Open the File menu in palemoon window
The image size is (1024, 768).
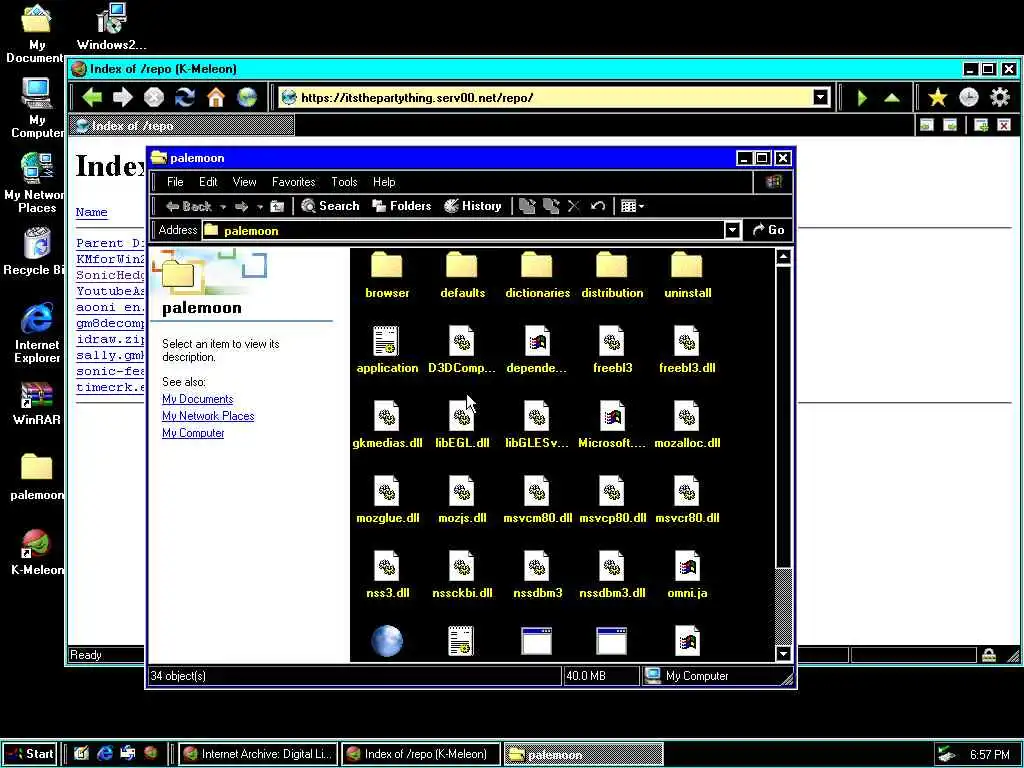[175, 182]
